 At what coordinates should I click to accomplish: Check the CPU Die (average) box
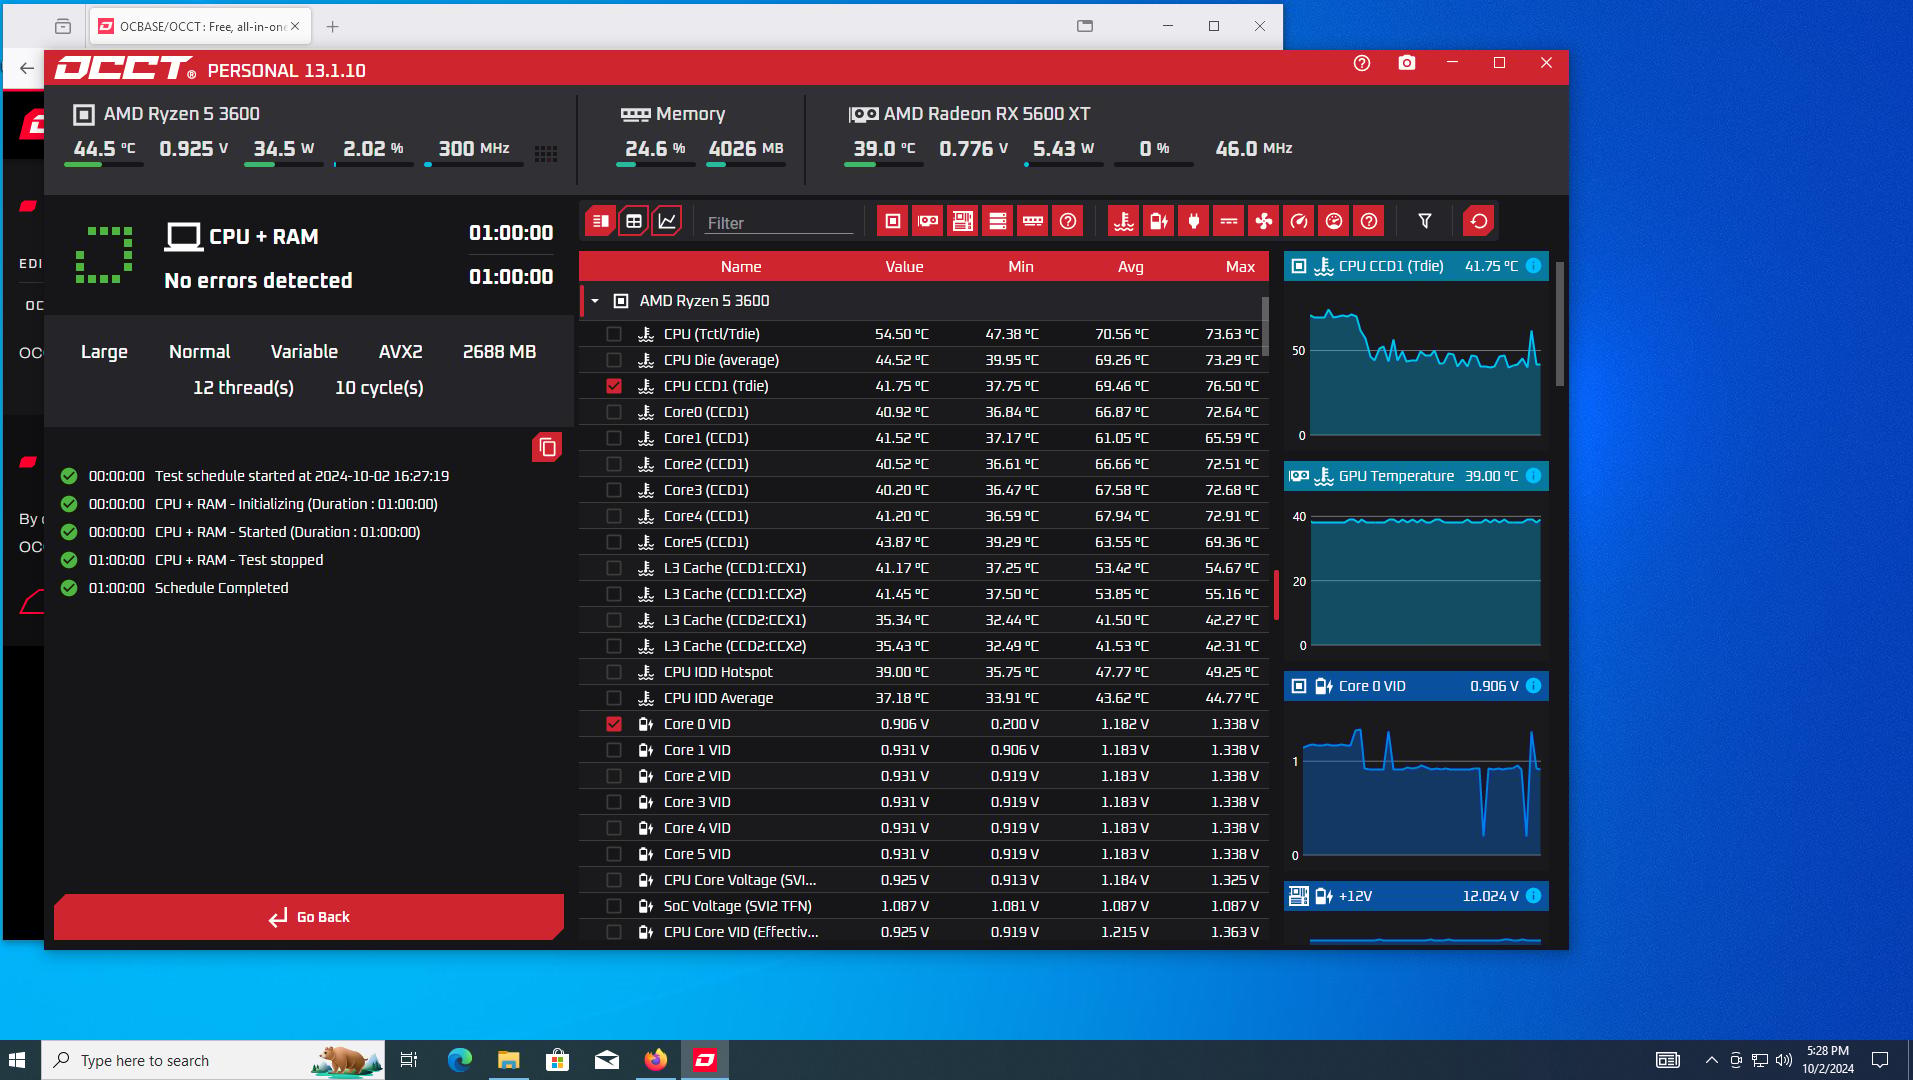(x=614, y=360)
